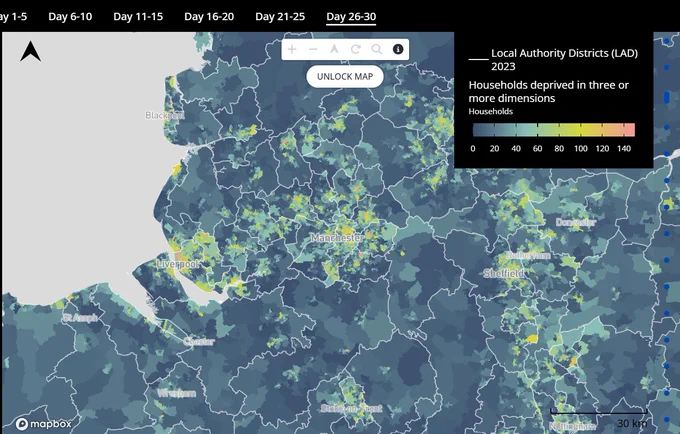The width and height of the screenshot is (680, 434).
Task: Click the rotate map icon
Action: [x=356, y=49]
